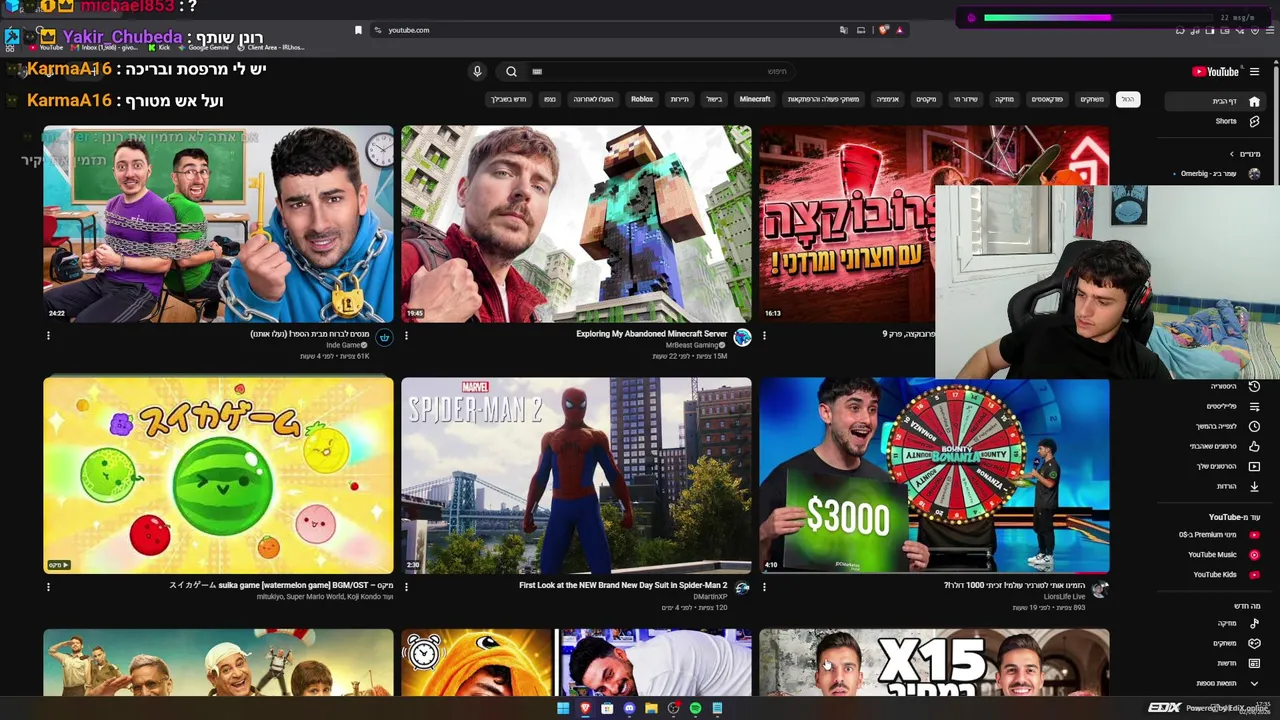Open File Explorer from the taskbar
The height and width of the screenshot is (720, 1280).
pos(651,708)
